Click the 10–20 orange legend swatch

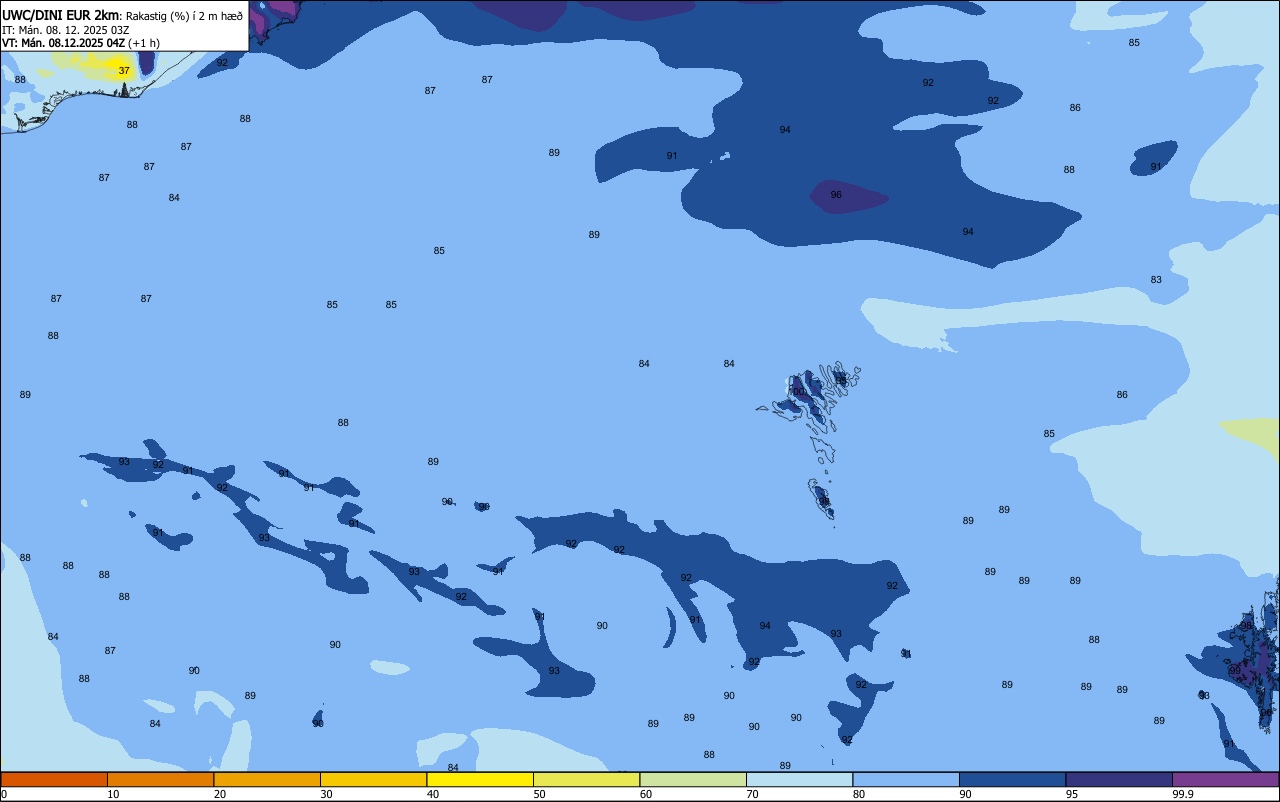click(x=160, y=779)
